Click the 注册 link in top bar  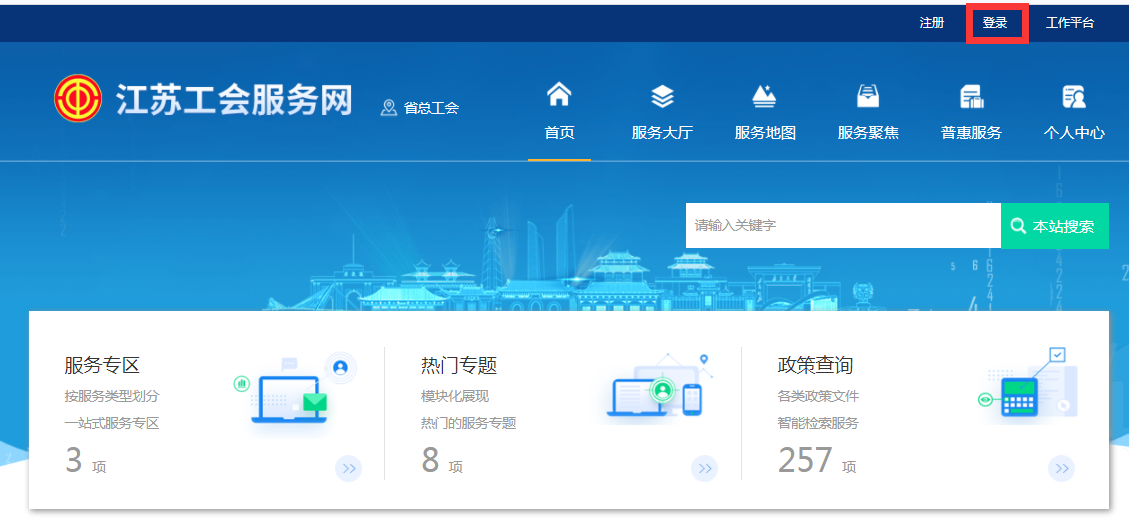(932, 23)
